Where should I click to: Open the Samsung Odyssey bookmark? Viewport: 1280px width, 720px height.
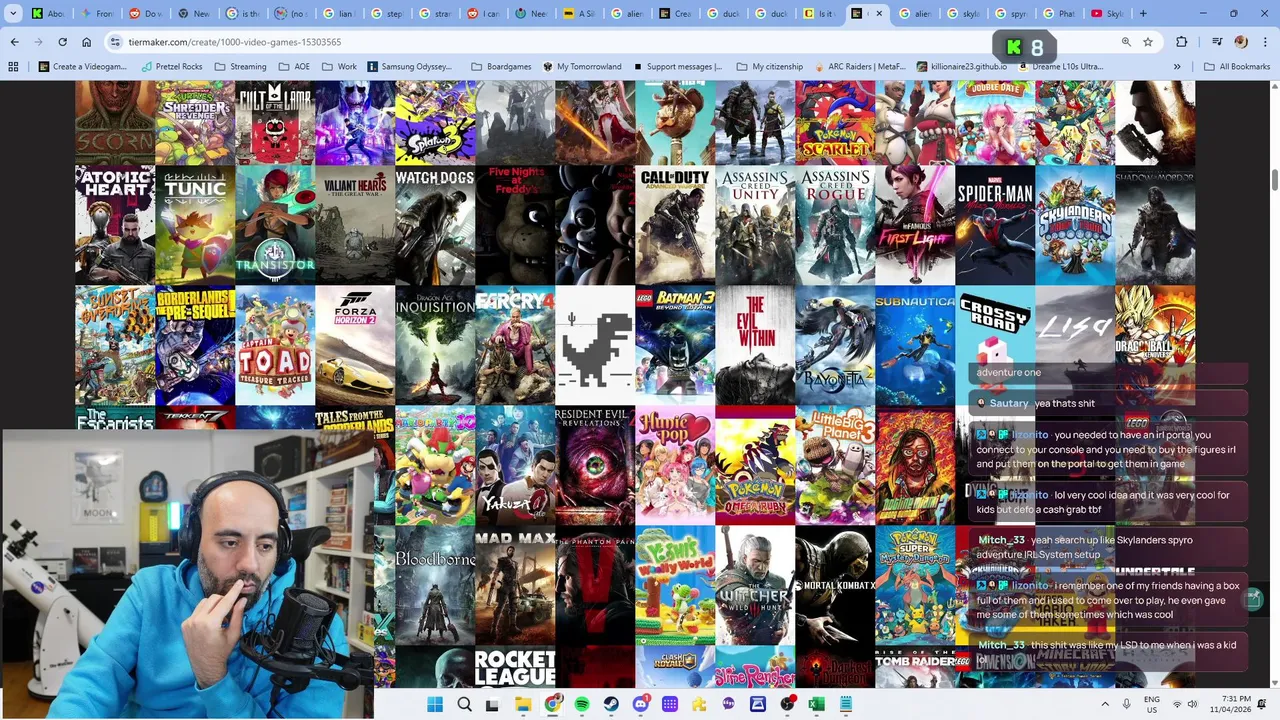coord(410,67)
